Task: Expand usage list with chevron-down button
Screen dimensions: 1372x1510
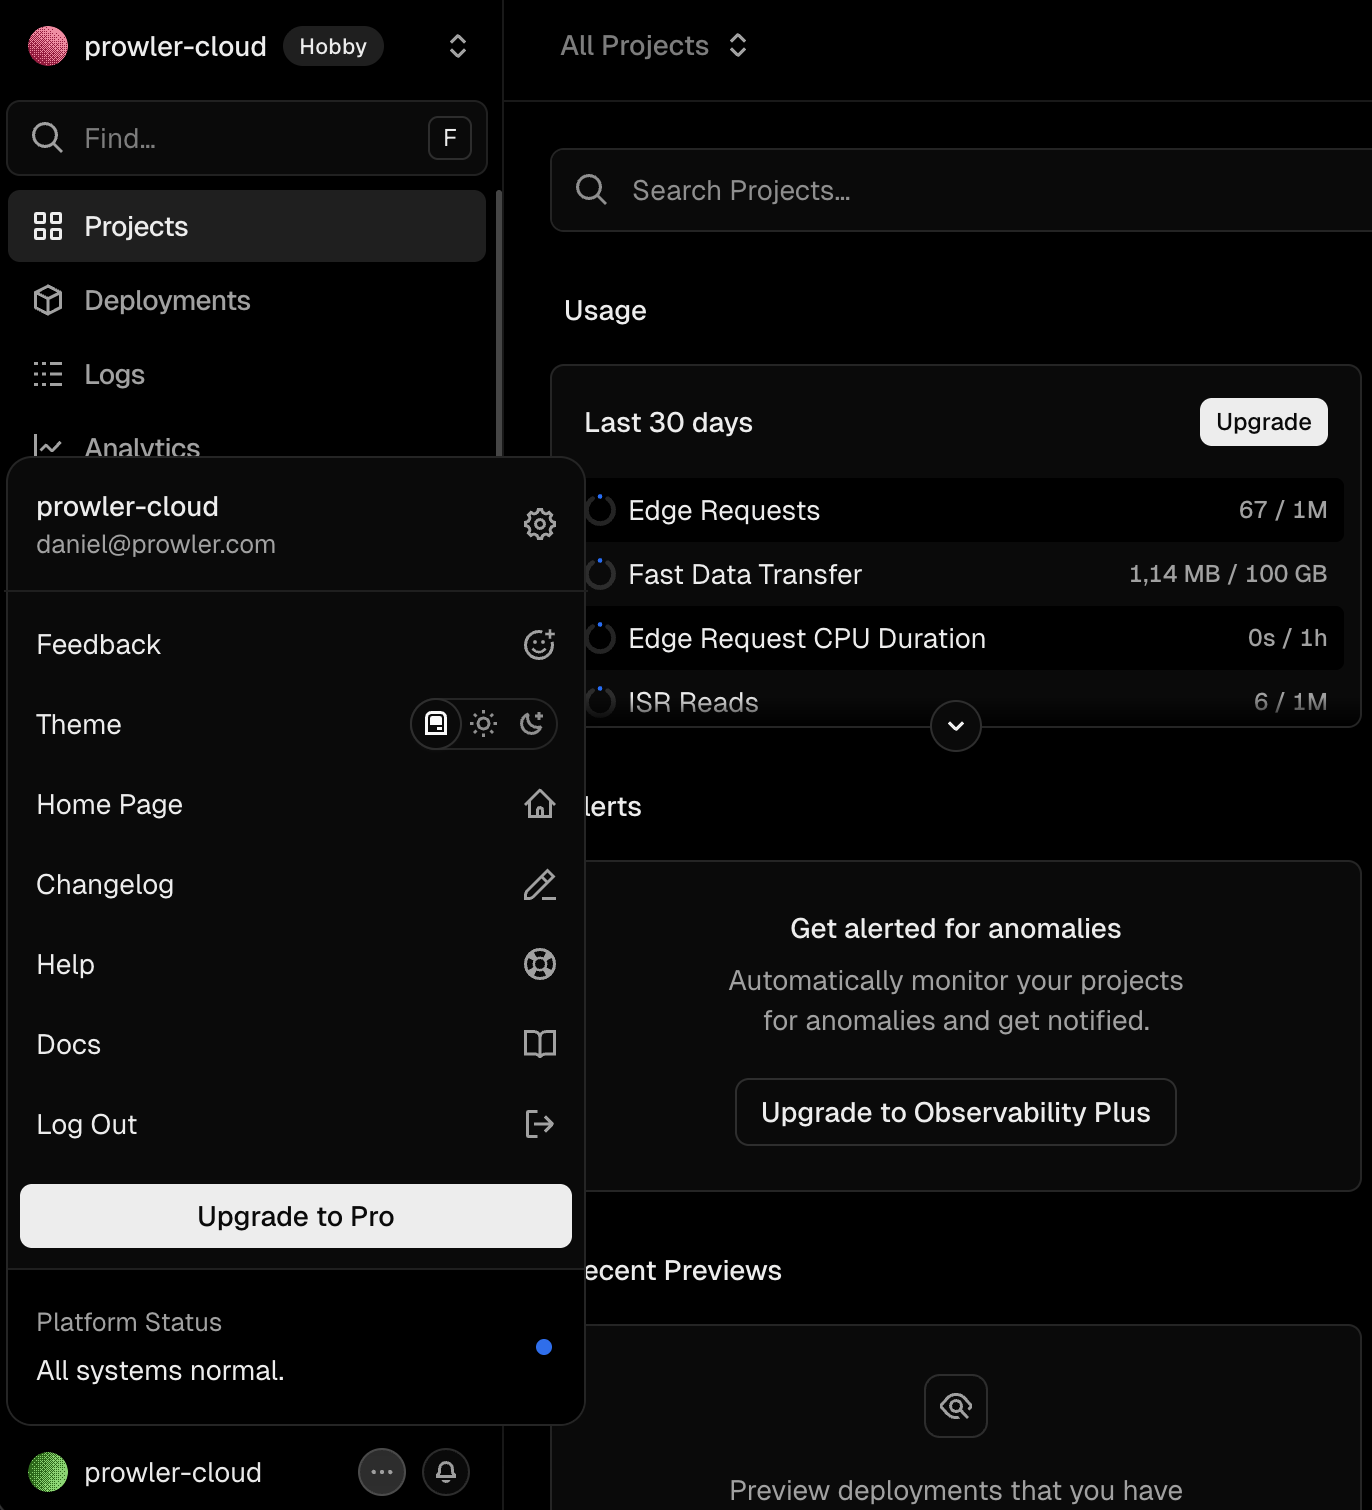Action: pyautogui.click(x=956, y=725)
